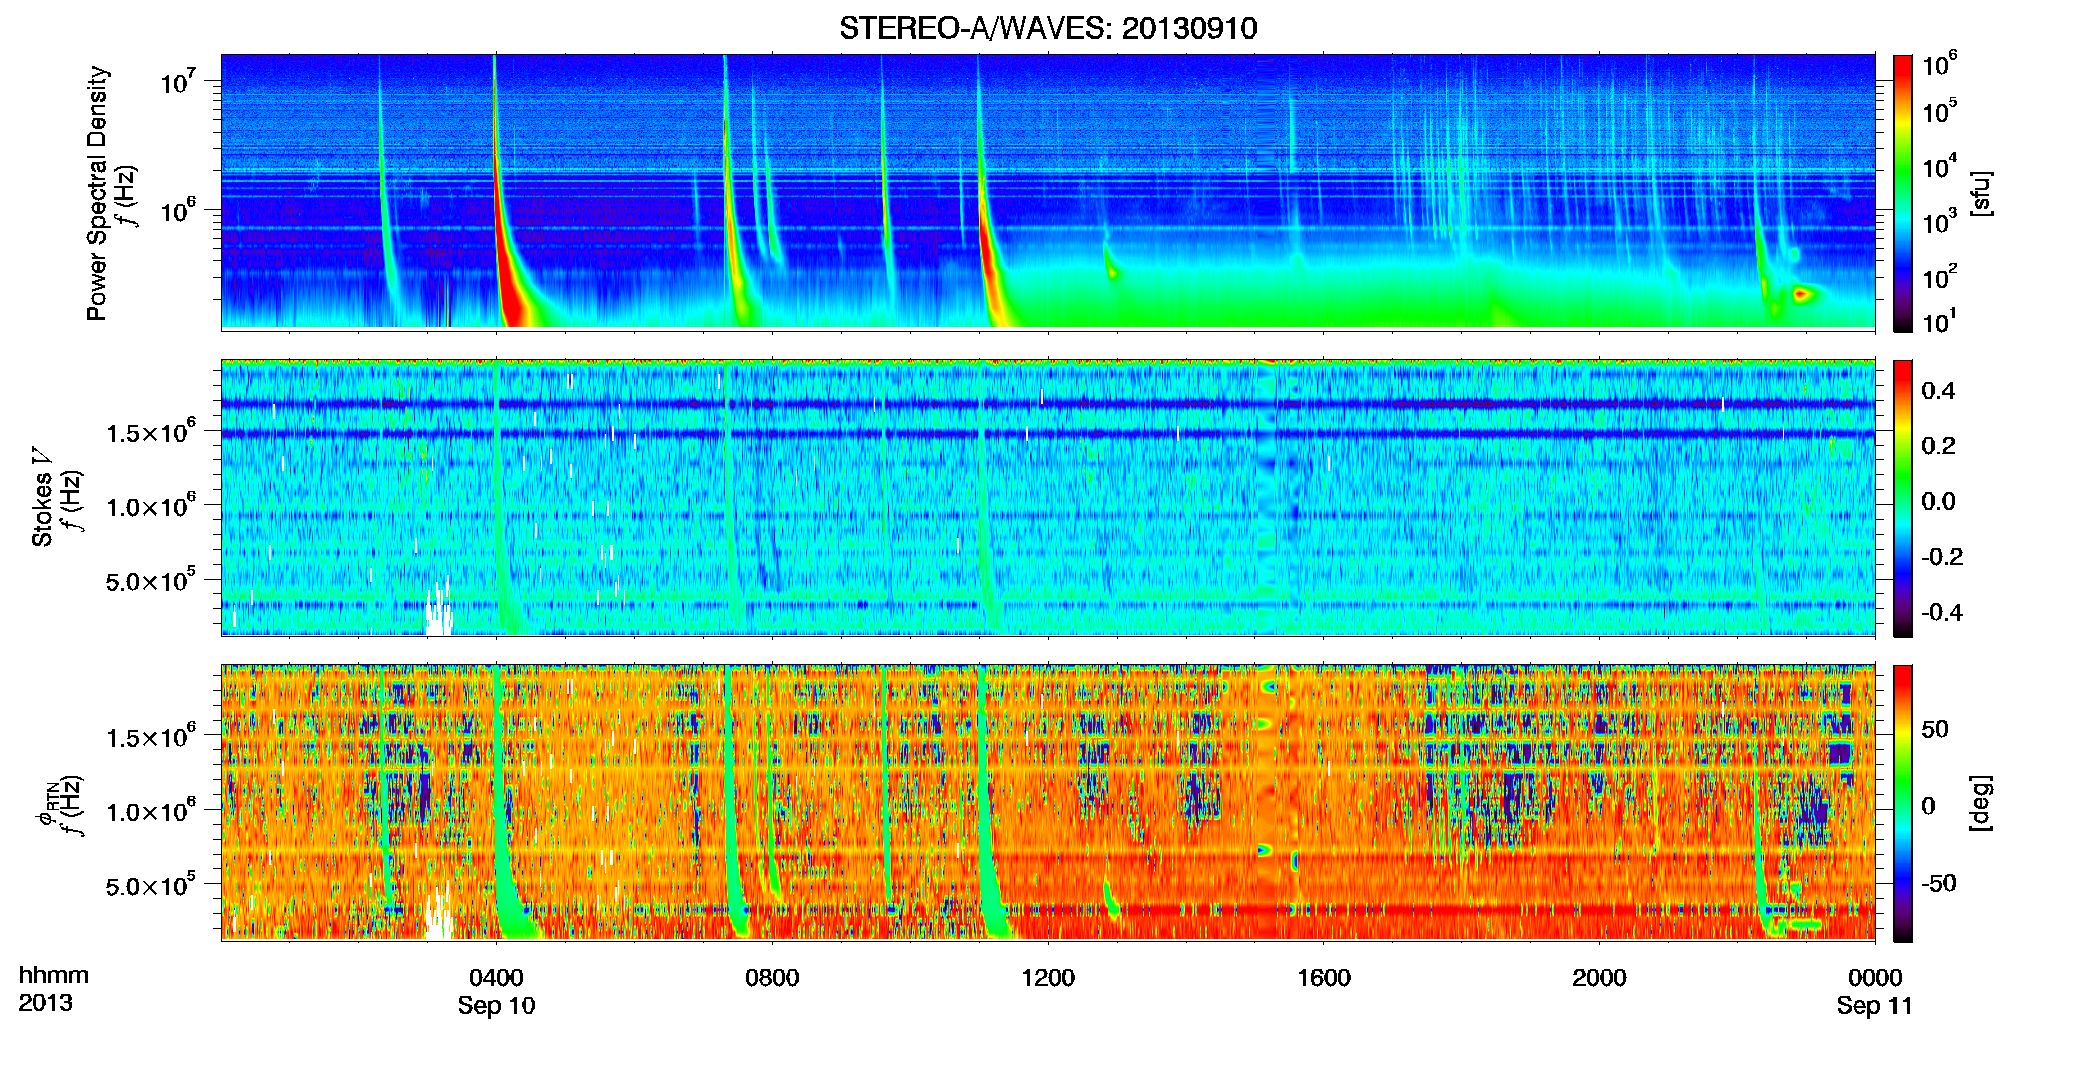
Task: Select the 0800 time tick label
Action: [772, 978]
